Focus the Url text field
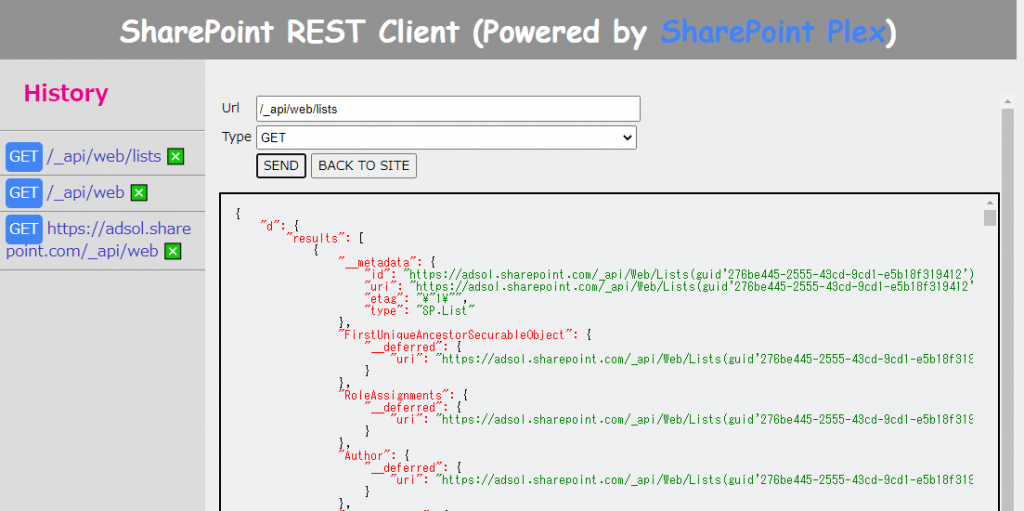 [447, 108]
